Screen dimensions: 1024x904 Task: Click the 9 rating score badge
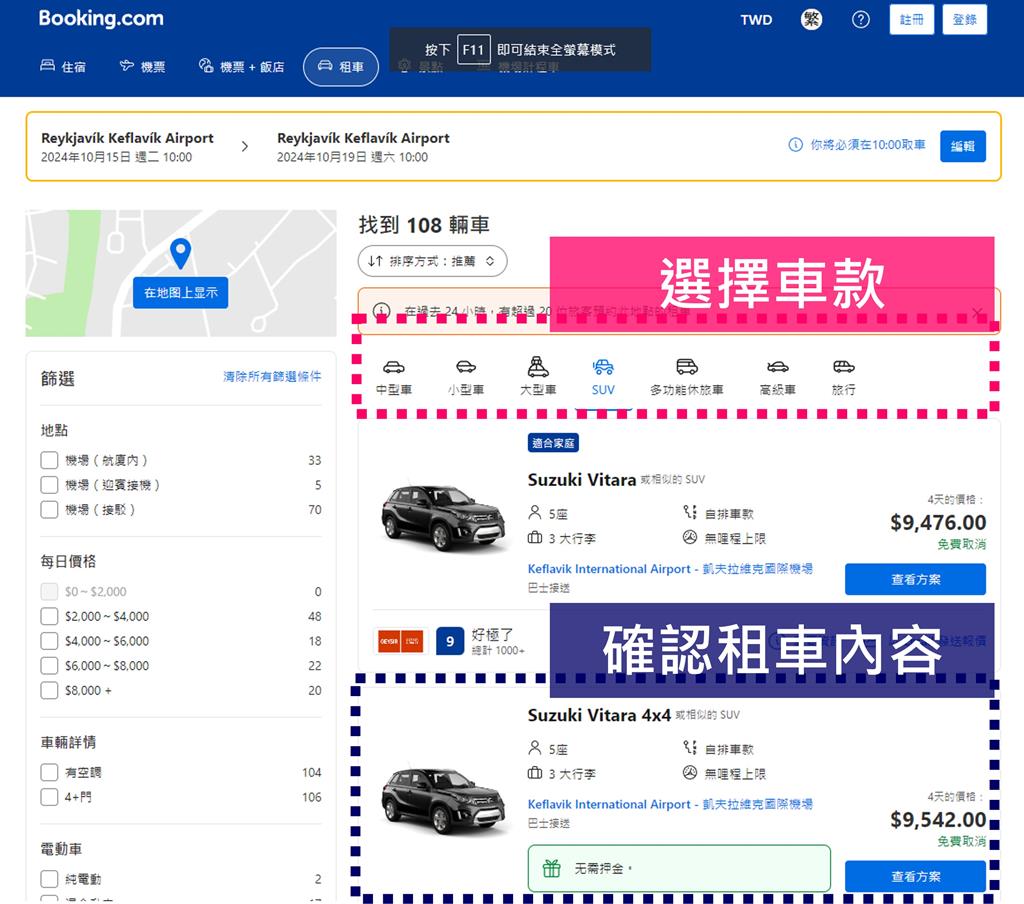coord(450,641)
